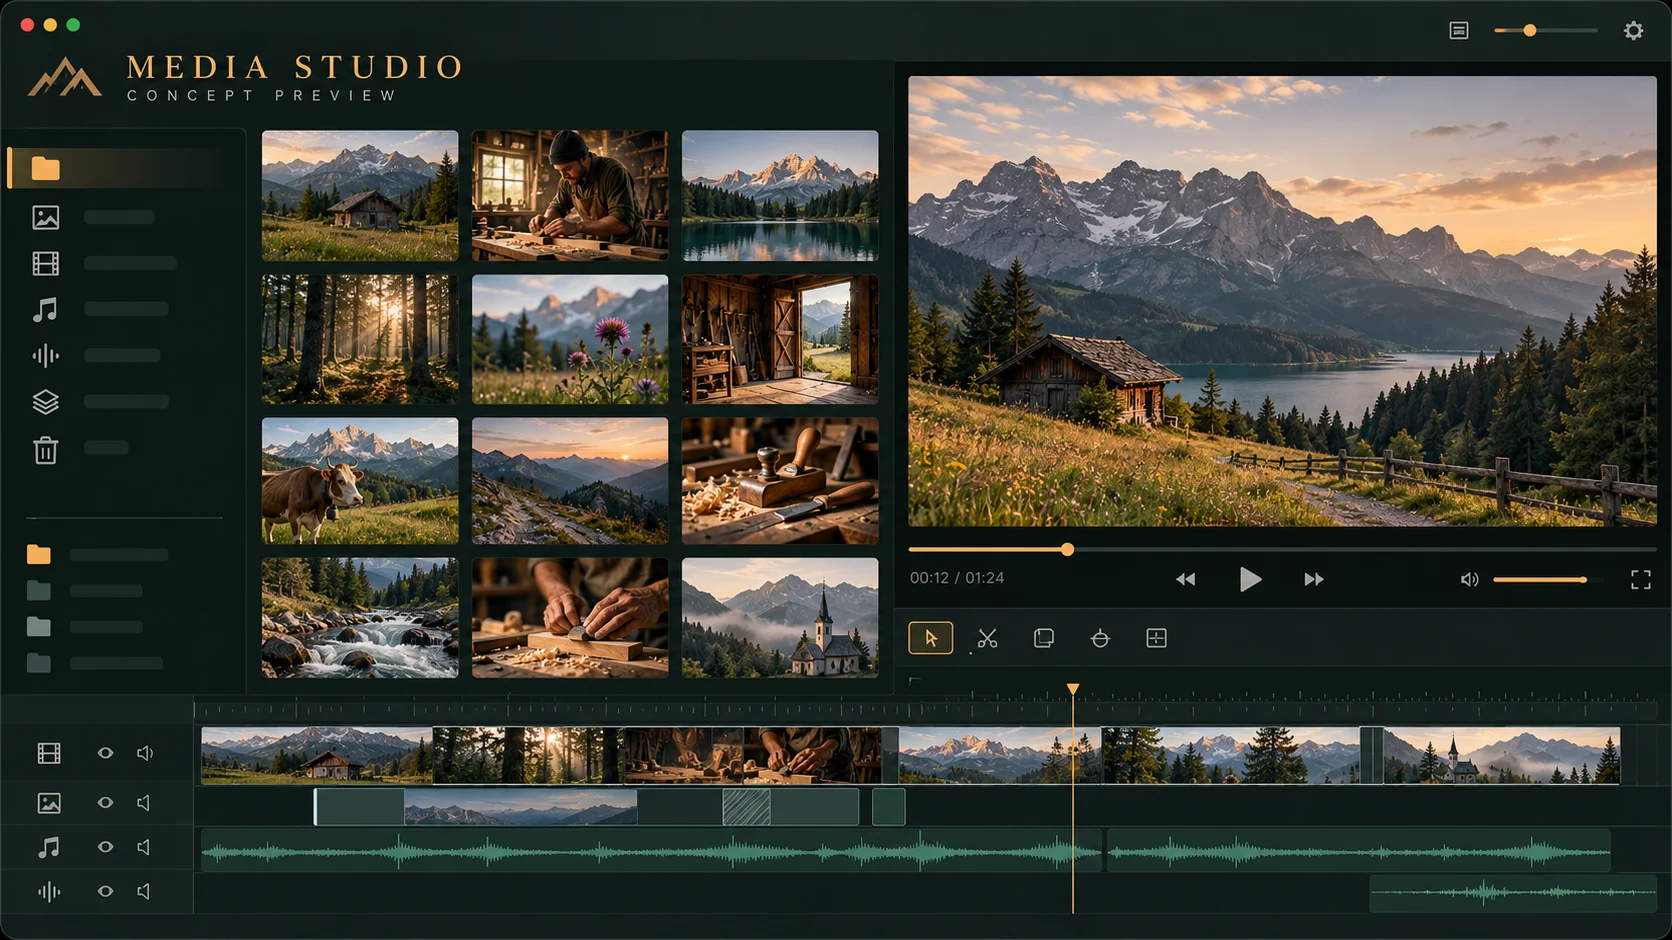Select the church clip on video track
Screen dimensions: 1672x940
tap(1501, 755)
